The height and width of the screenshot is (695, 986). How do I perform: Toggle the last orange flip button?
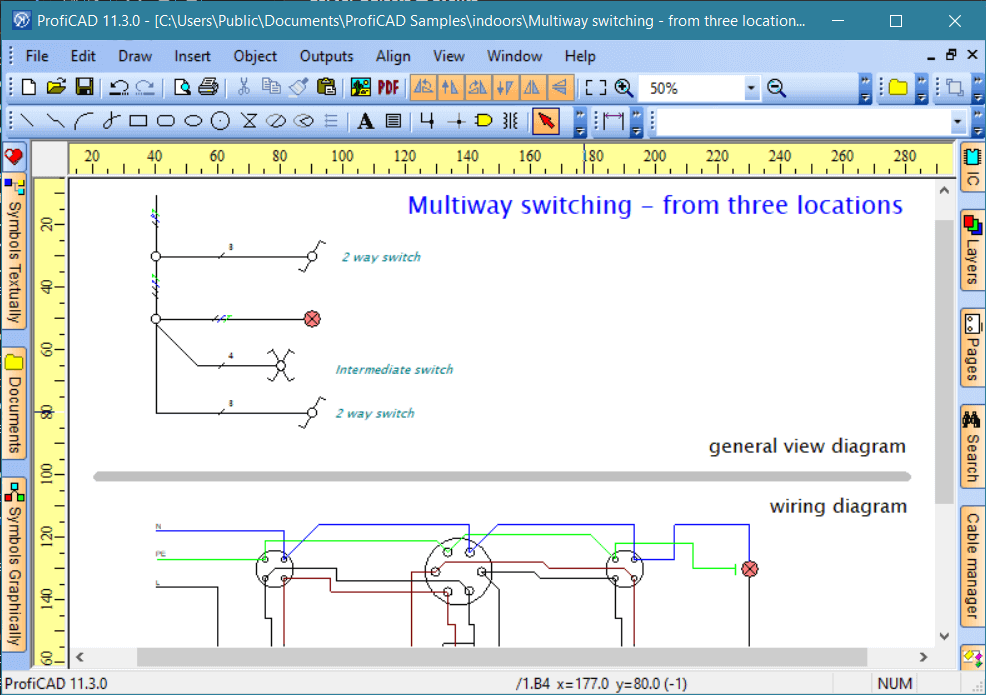561,88
